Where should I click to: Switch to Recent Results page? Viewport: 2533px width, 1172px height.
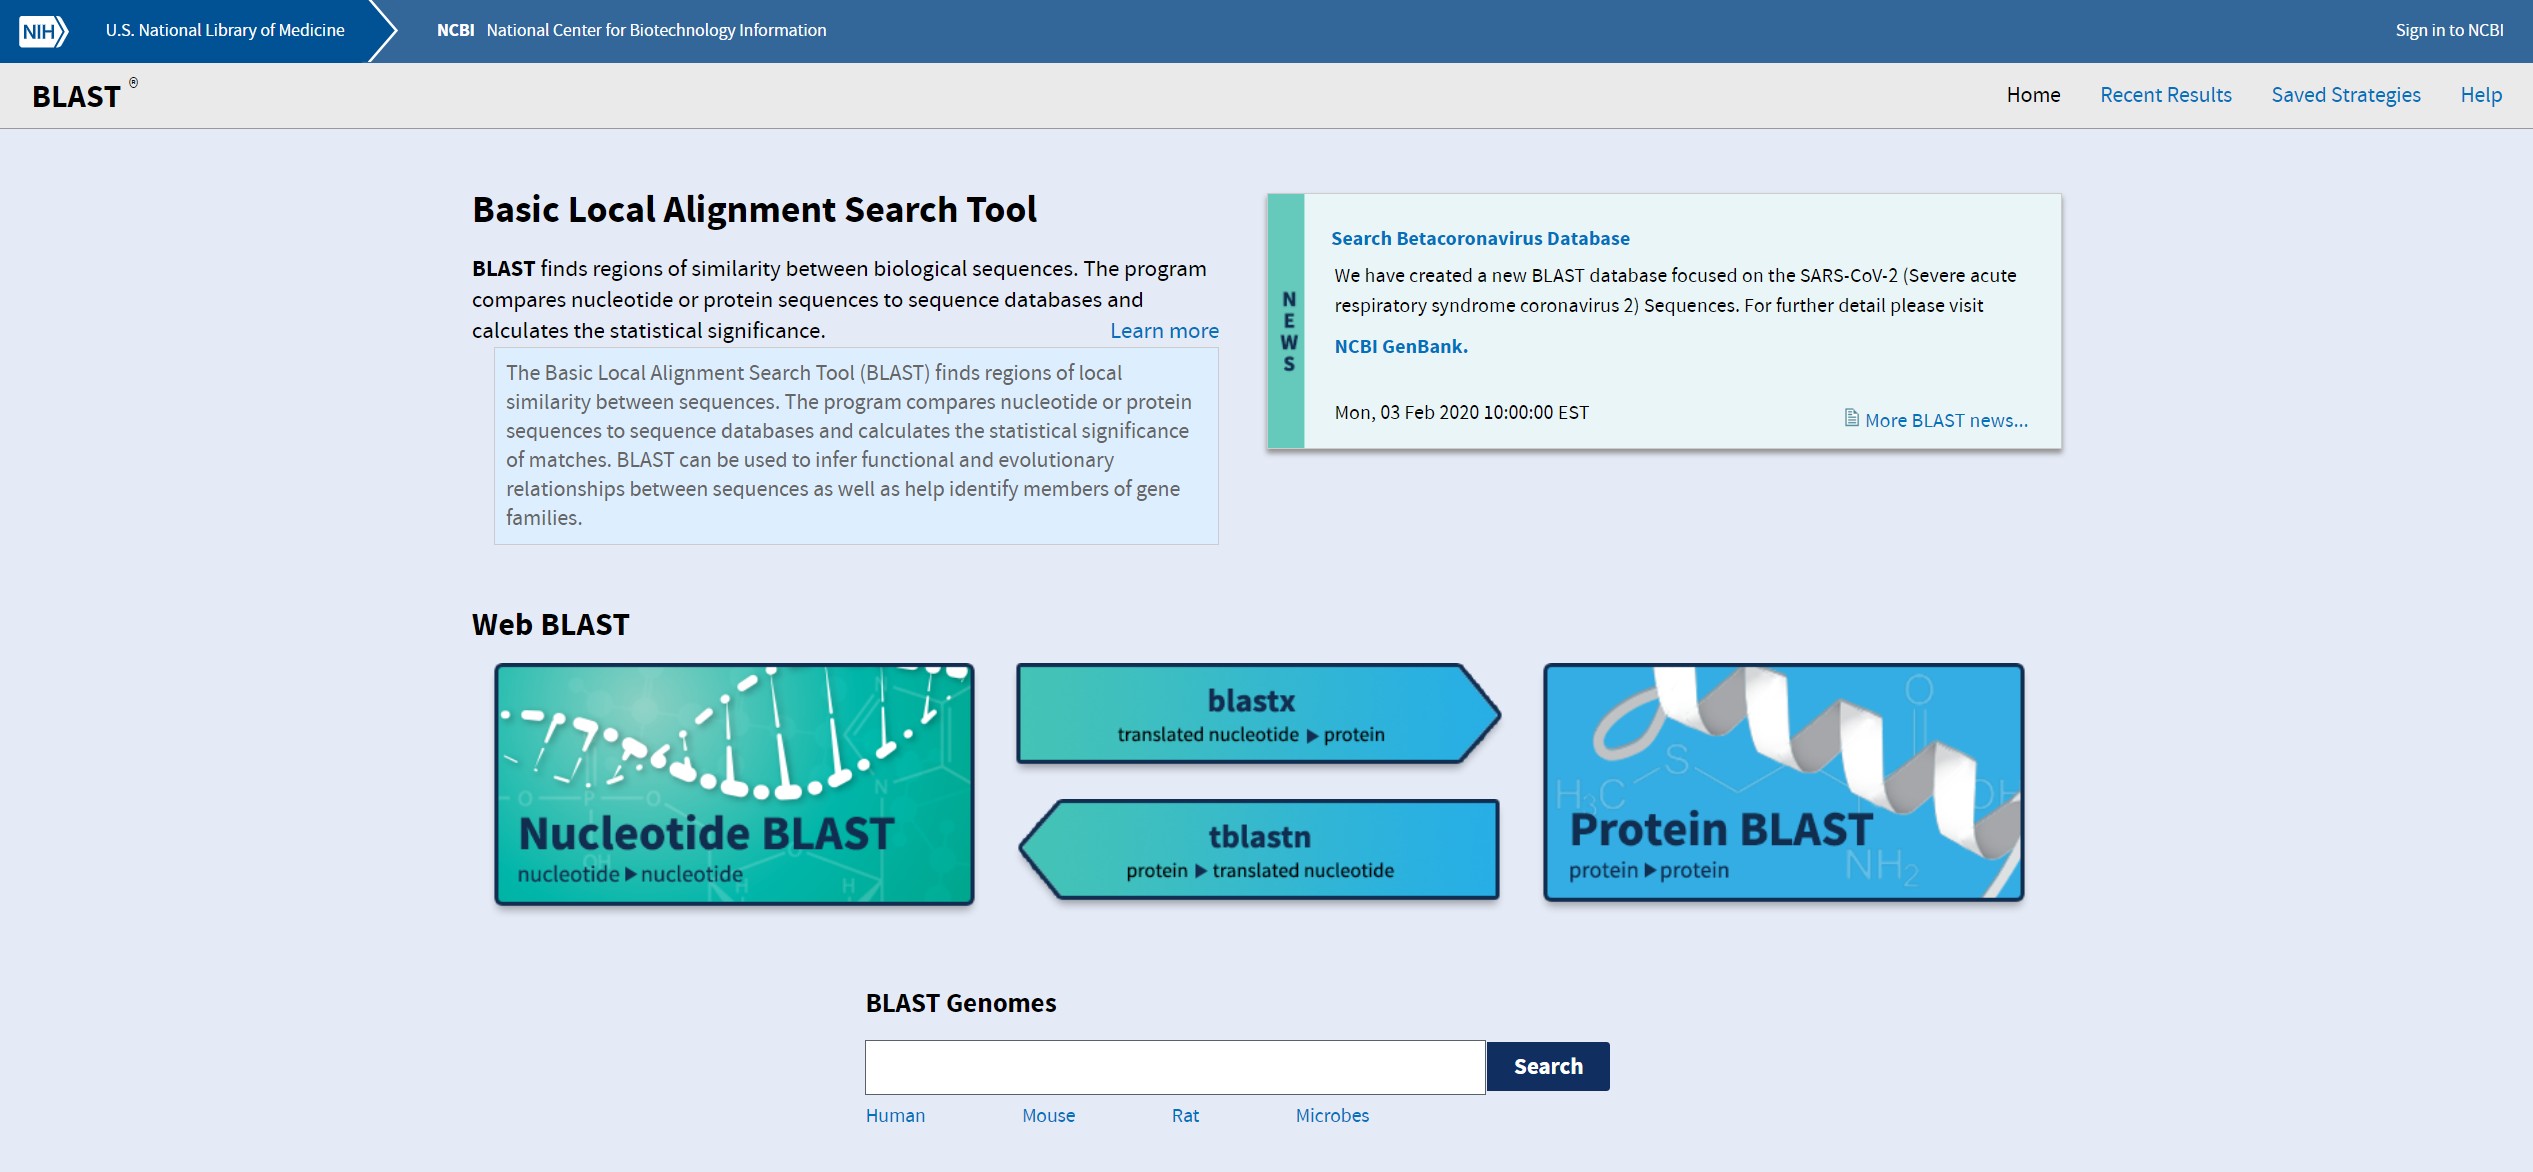[2166, 95]
